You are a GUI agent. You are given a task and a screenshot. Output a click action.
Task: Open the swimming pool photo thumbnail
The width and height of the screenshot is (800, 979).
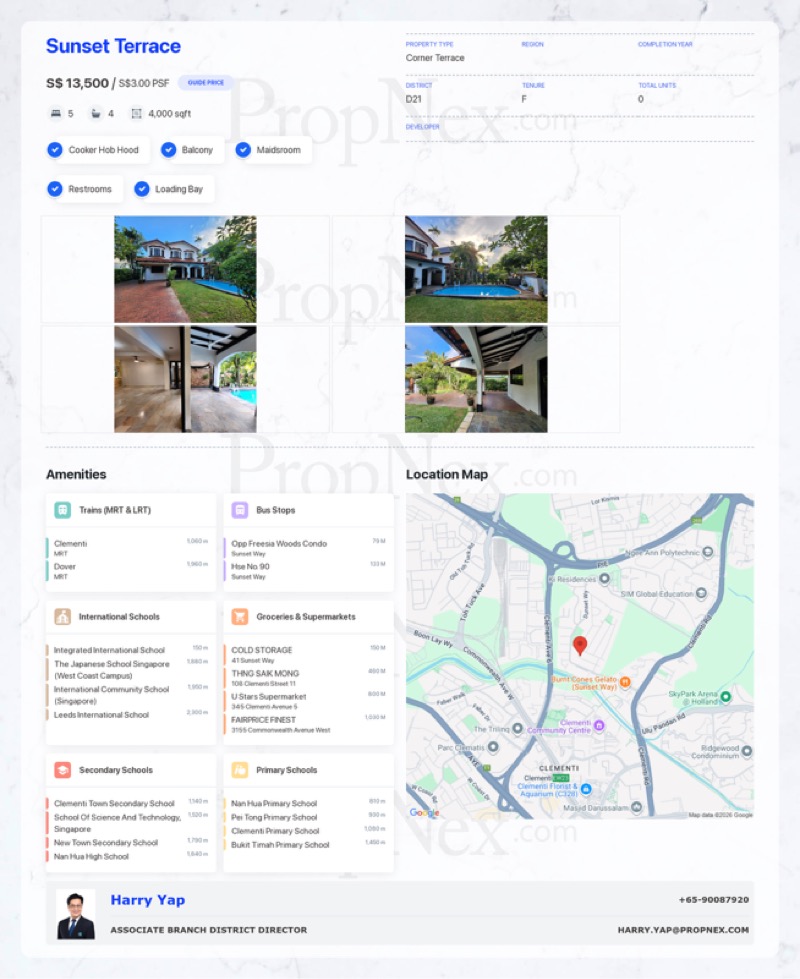coord(476,268)
